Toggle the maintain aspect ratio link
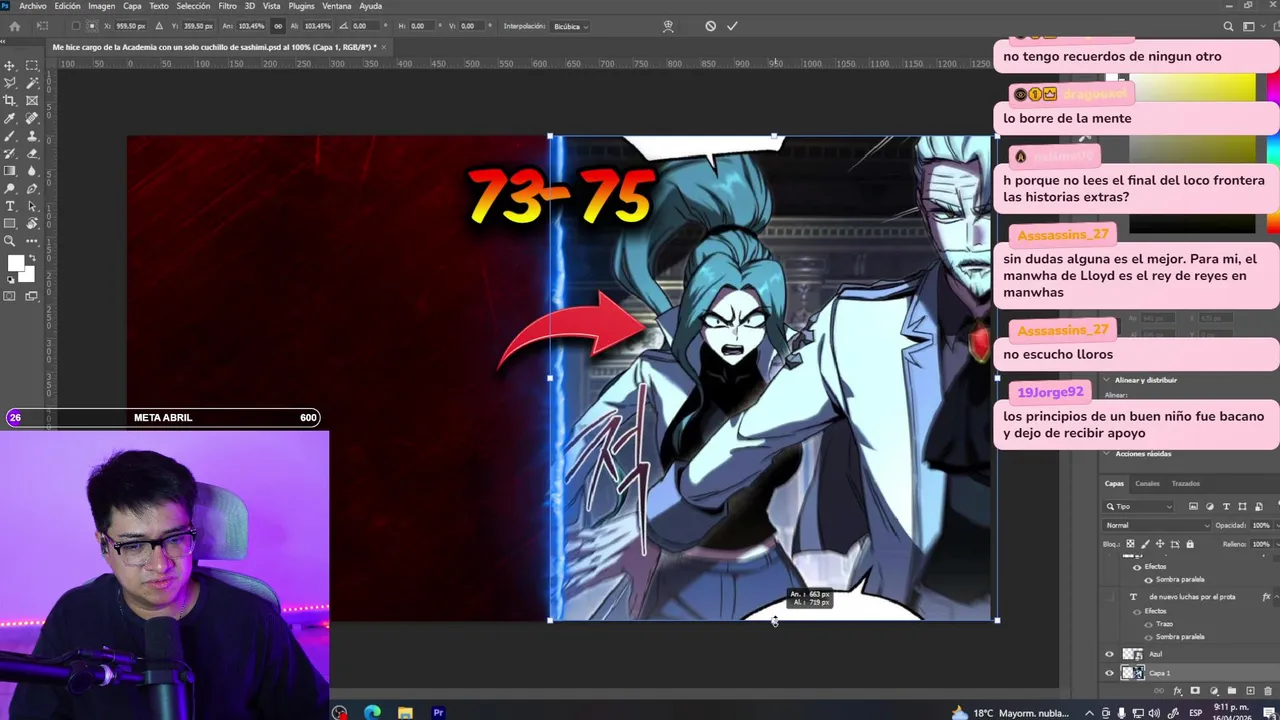This screenshot has height=720, width=1280. tap(278, 26)
